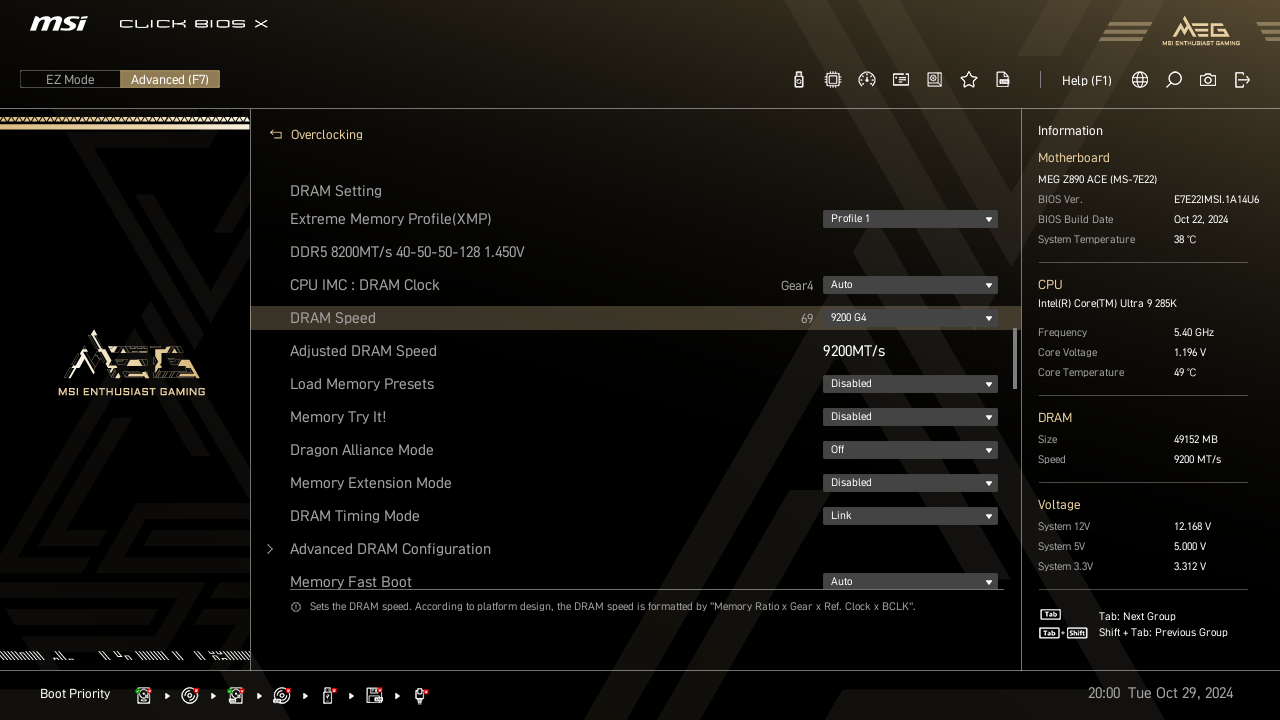This screenshot has height=720, width=1280.
Task: Open DRAM Timing Mode dropdown showing Link
Action: pos(910,516)
